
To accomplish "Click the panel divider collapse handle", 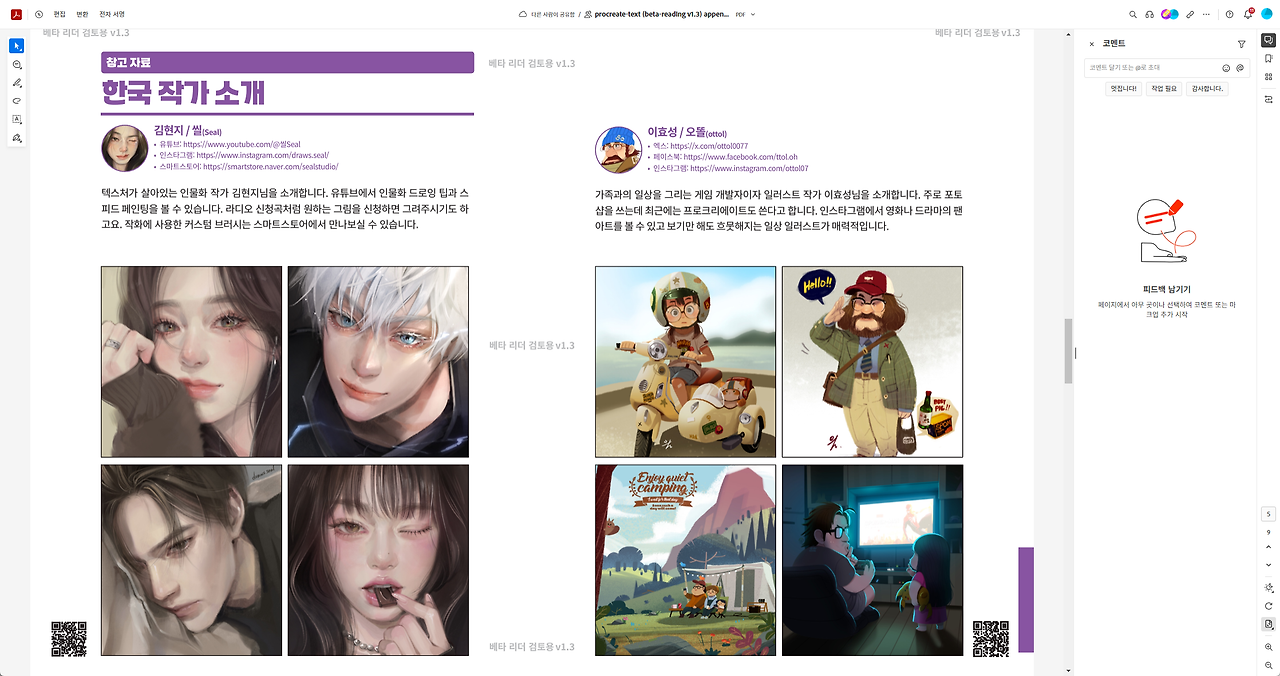I will (1076, 353).
